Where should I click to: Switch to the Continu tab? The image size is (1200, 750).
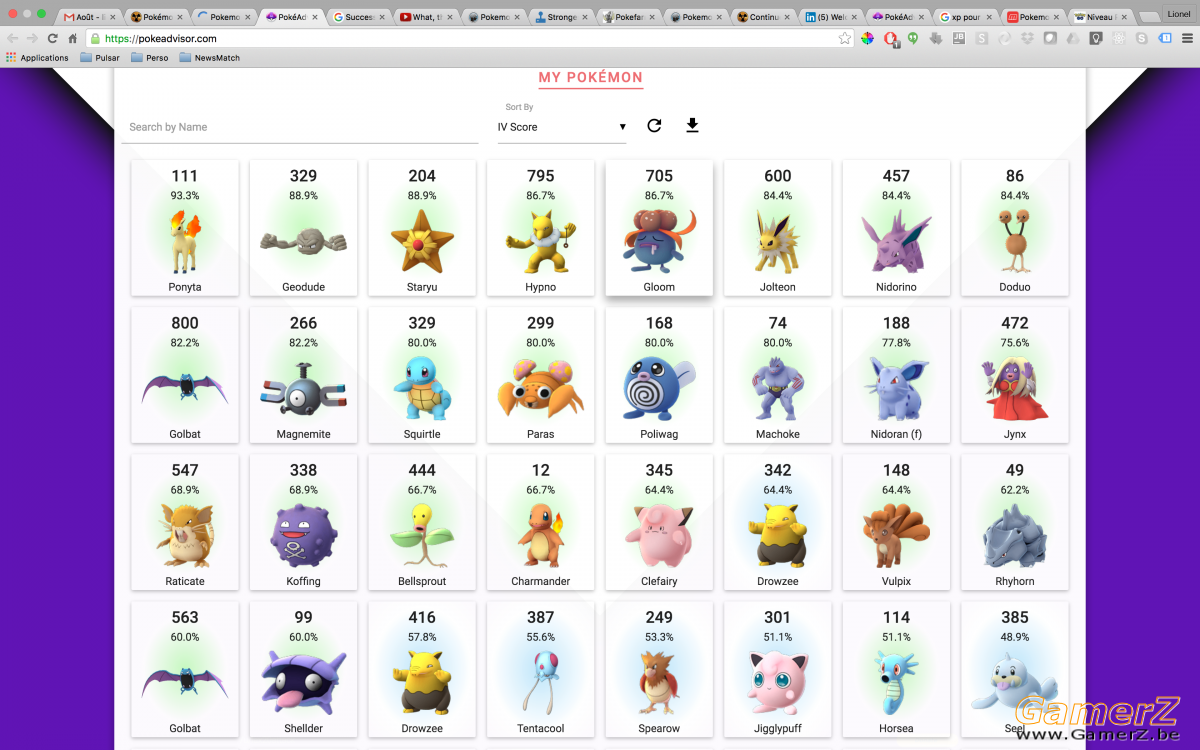coord(764,17)
